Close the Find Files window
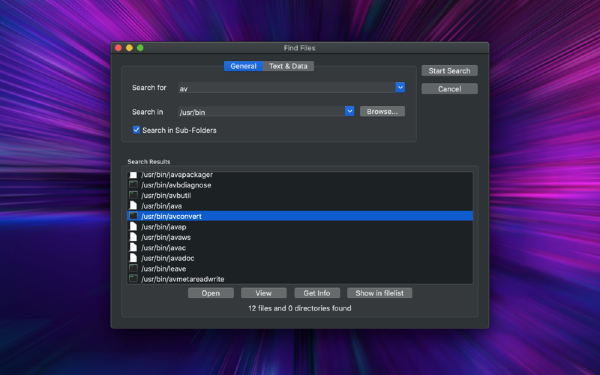This screenshot has height=375, width=600. [118, 48]
